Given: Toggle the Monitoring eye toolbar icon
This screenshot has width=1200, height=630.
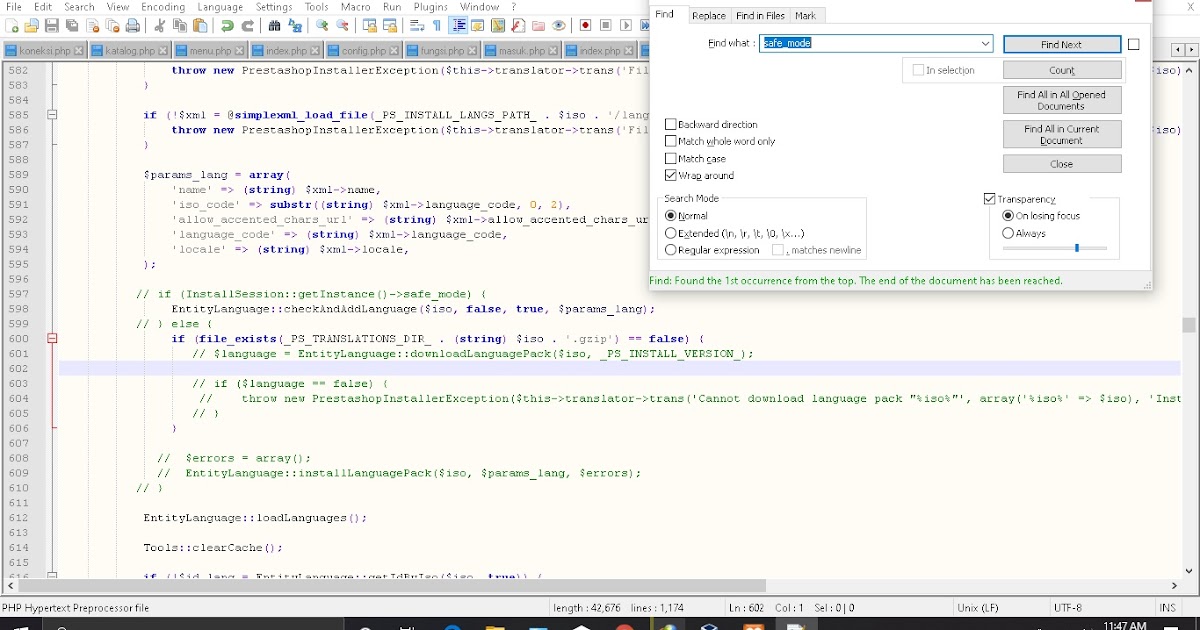Looking at the screenshot, I should 558,25.
